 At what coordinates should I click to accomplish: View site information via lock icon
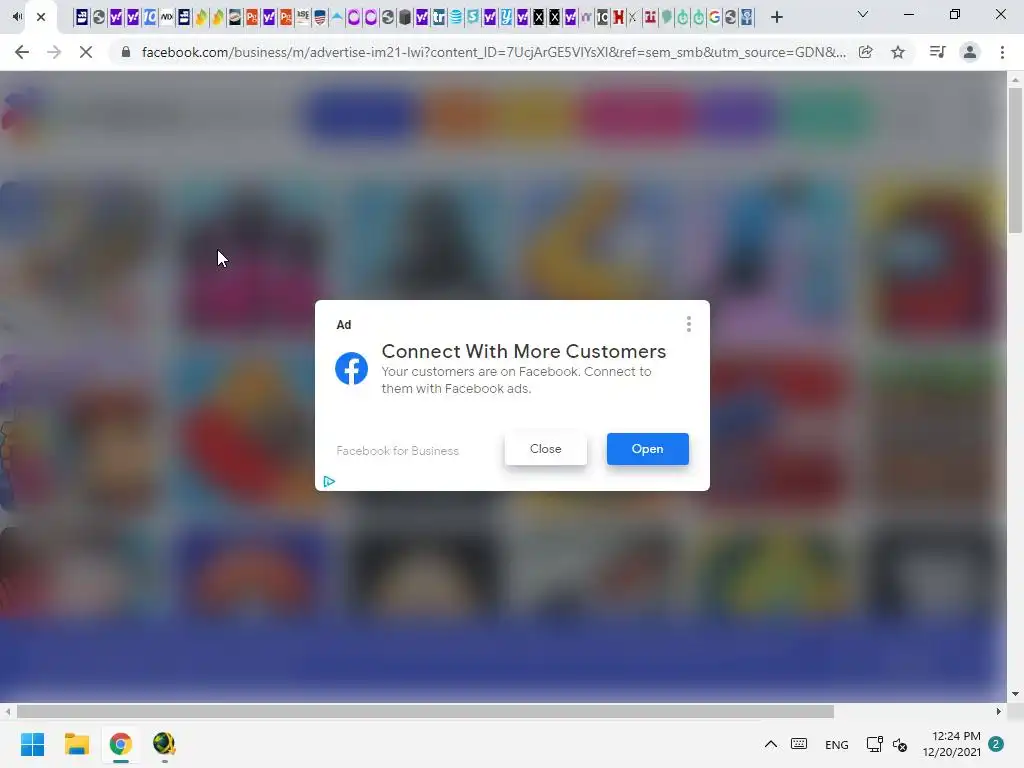[x=126, y=52]
